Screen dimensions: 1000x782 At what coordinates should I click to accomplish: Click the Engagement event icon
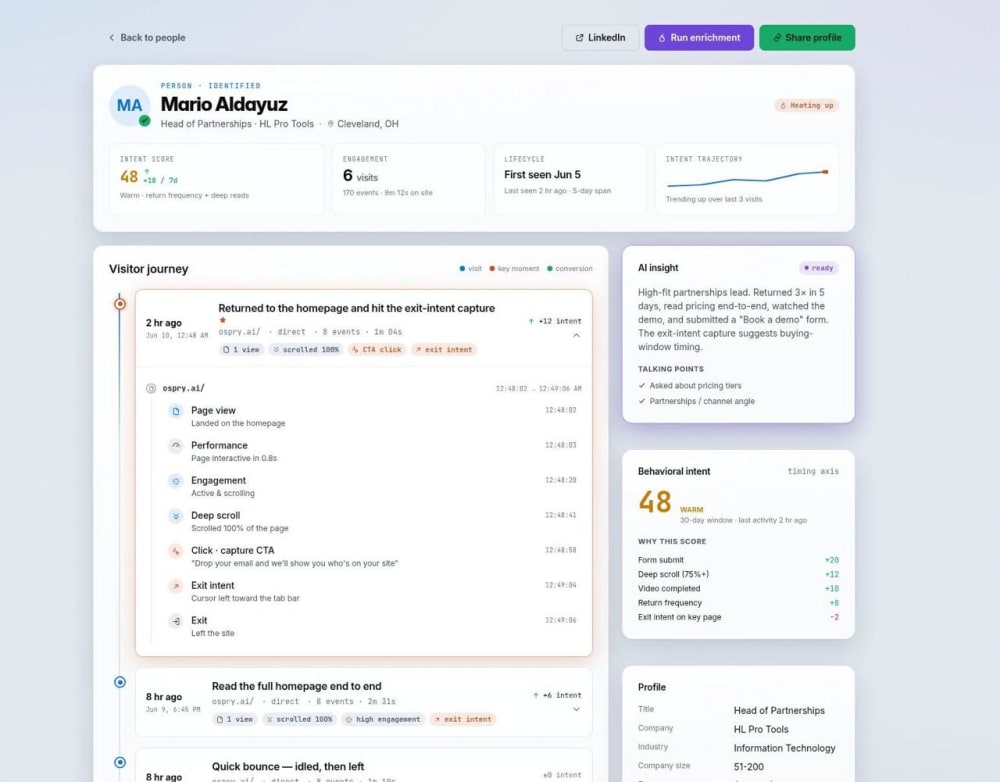tap(175, 481)
